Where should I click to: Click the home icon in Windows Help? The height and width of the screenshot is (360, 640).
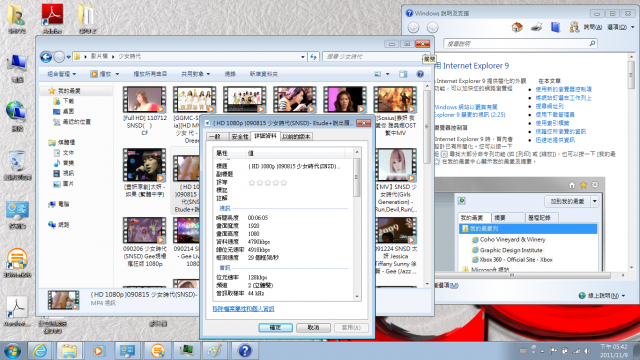click(x=517, y=27)
